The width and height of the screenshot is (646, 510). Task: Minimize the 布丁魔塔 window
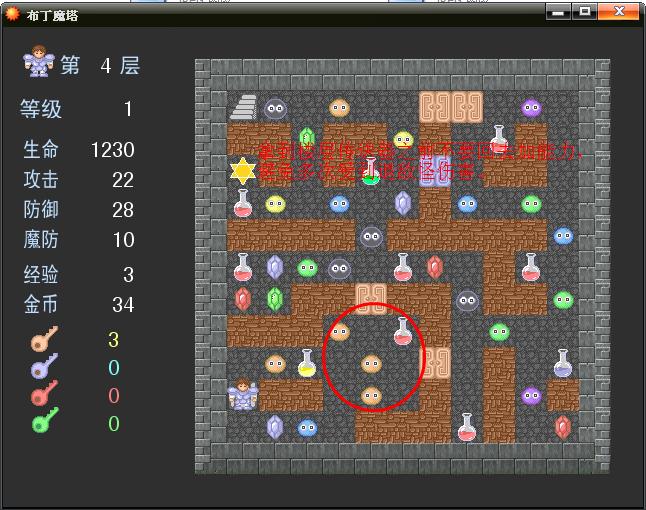558,12
